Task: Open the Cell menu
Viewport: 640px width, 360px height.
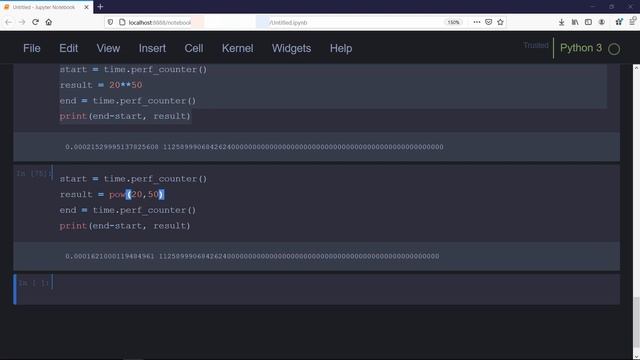Action: pos(194,48)
